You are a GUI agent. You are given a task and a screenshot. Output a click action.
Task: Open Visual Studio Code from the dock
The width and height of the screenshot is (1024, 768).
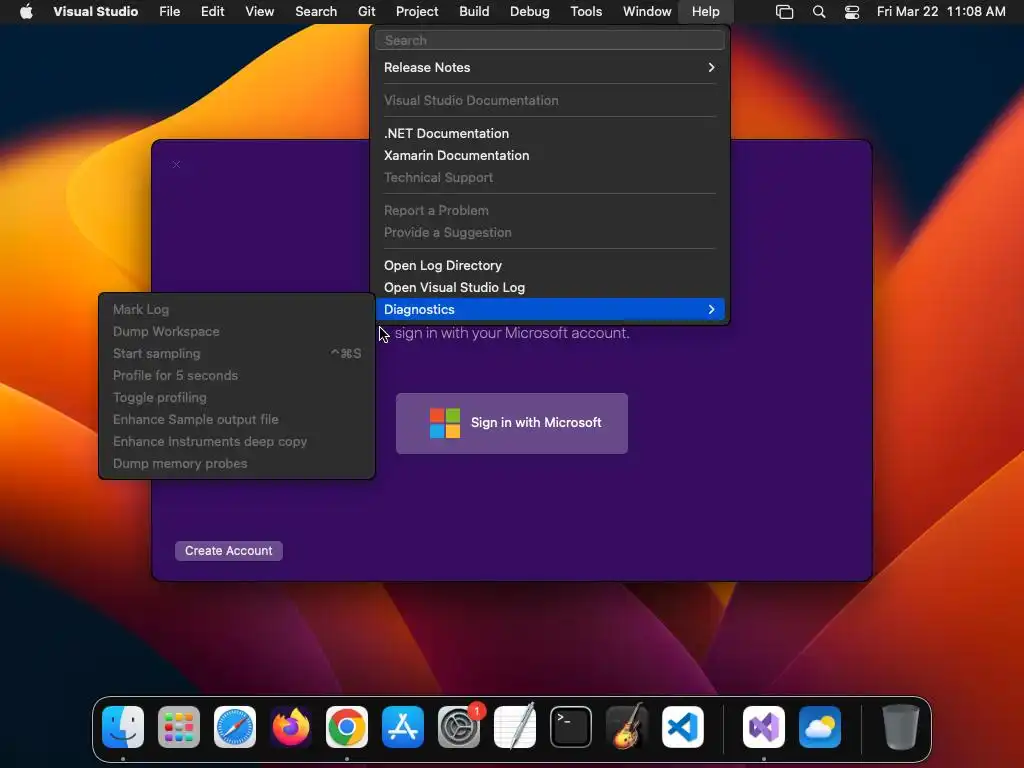pos(683,727)
